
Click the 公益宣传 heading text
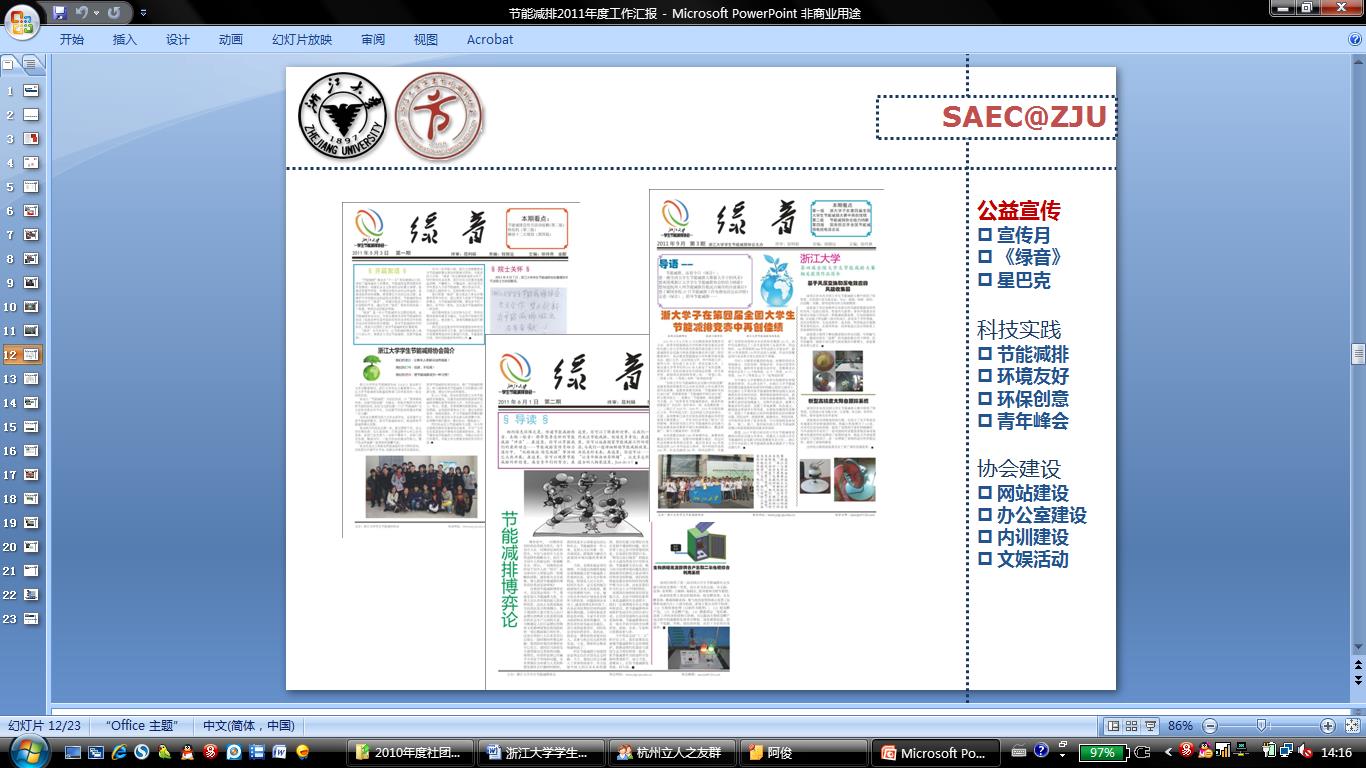1018,211
